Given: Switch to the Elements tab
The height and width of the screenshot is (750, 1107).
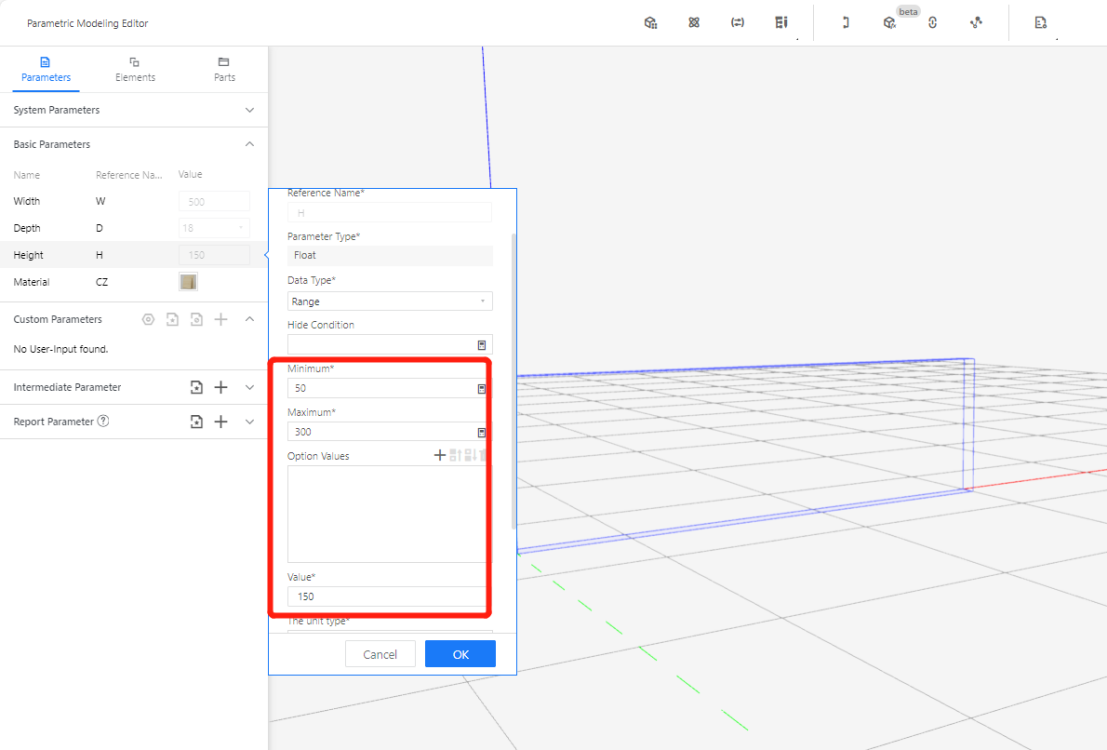Looking at the screenshot, I should [x=135, y=69].
